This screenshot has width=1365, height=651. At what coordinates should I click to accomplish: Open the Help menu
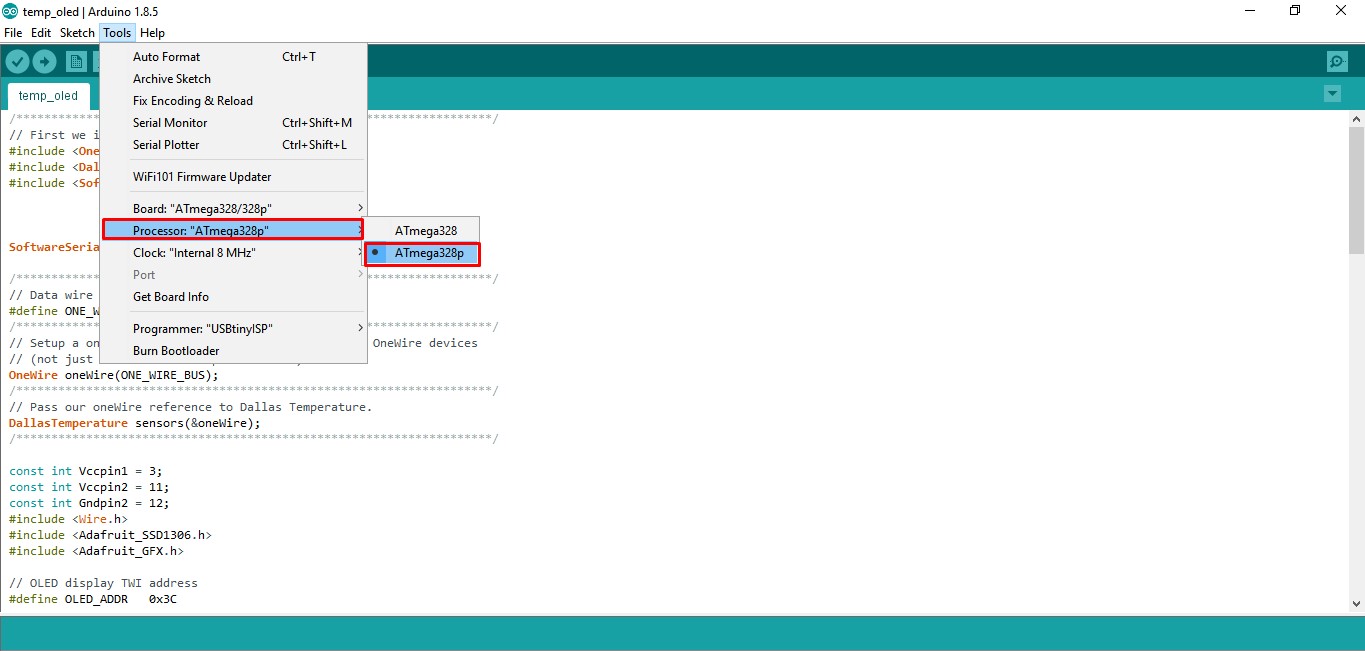152,33
